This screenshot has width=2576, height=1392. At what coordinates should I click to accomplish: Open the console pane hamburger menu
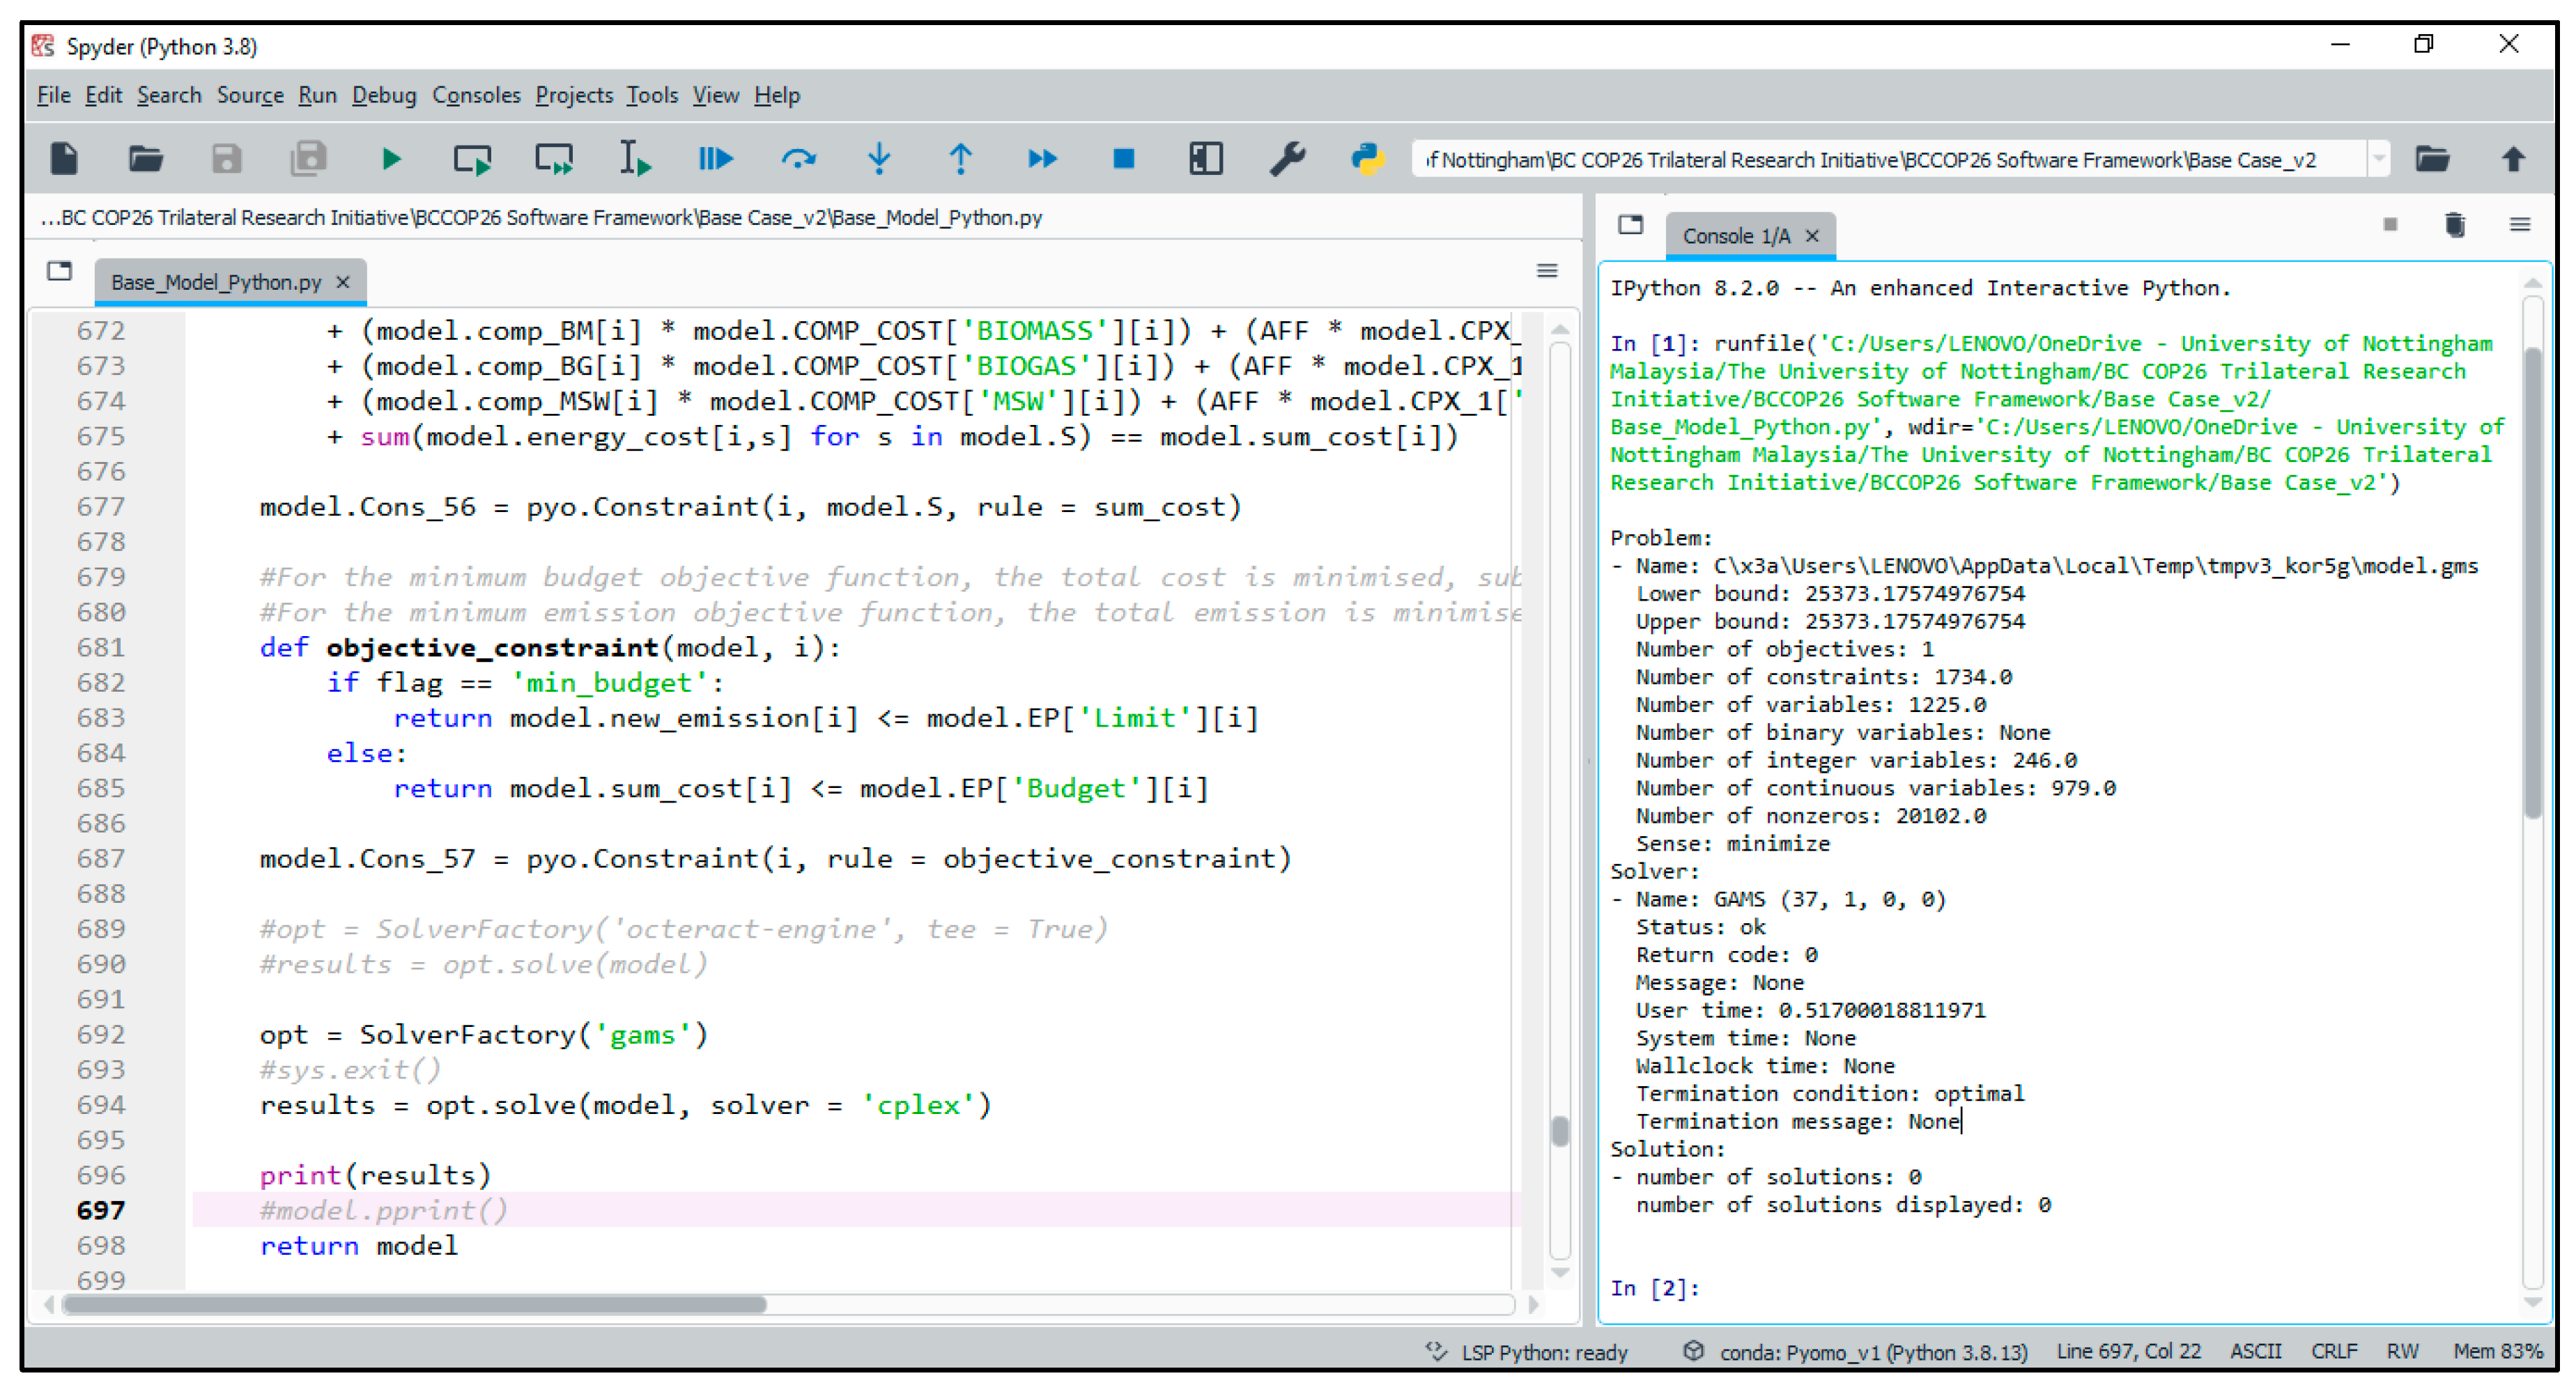(2519, 225)
